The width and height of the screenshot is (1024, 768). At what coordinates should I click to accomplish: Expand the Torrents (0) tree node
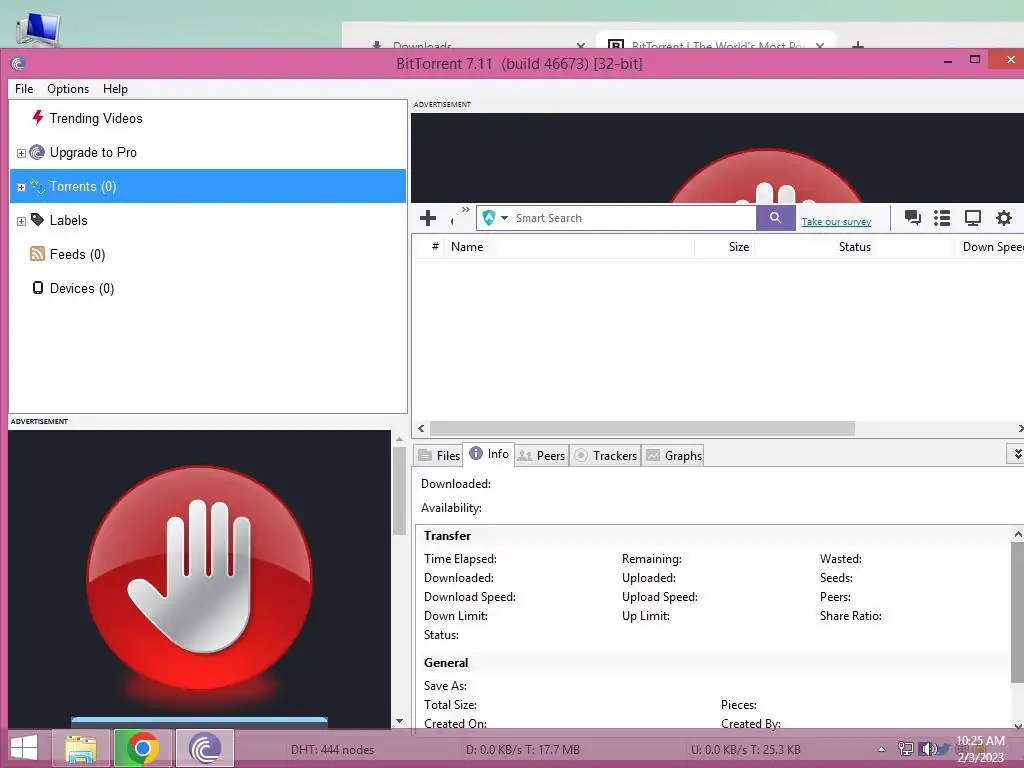[21, 187]
